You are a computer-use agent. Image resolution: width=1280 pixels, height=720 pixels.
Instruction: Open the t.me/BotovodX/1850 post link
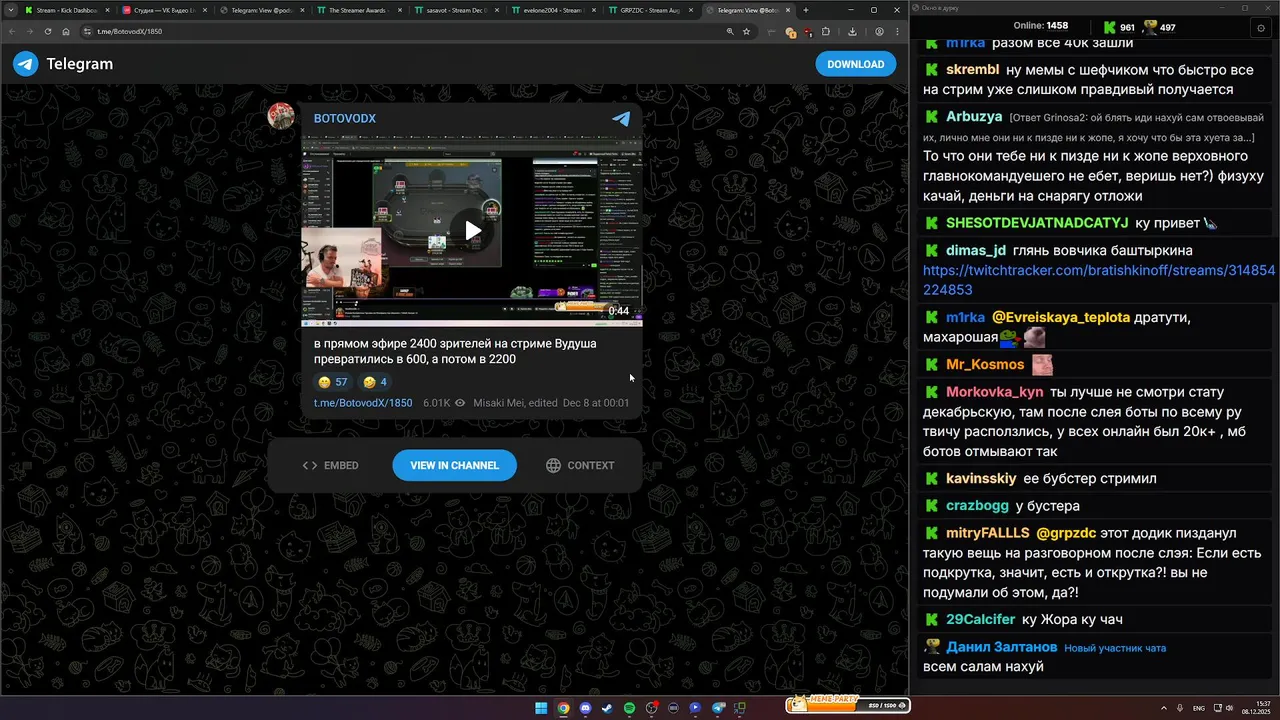[x=363, y=403]
